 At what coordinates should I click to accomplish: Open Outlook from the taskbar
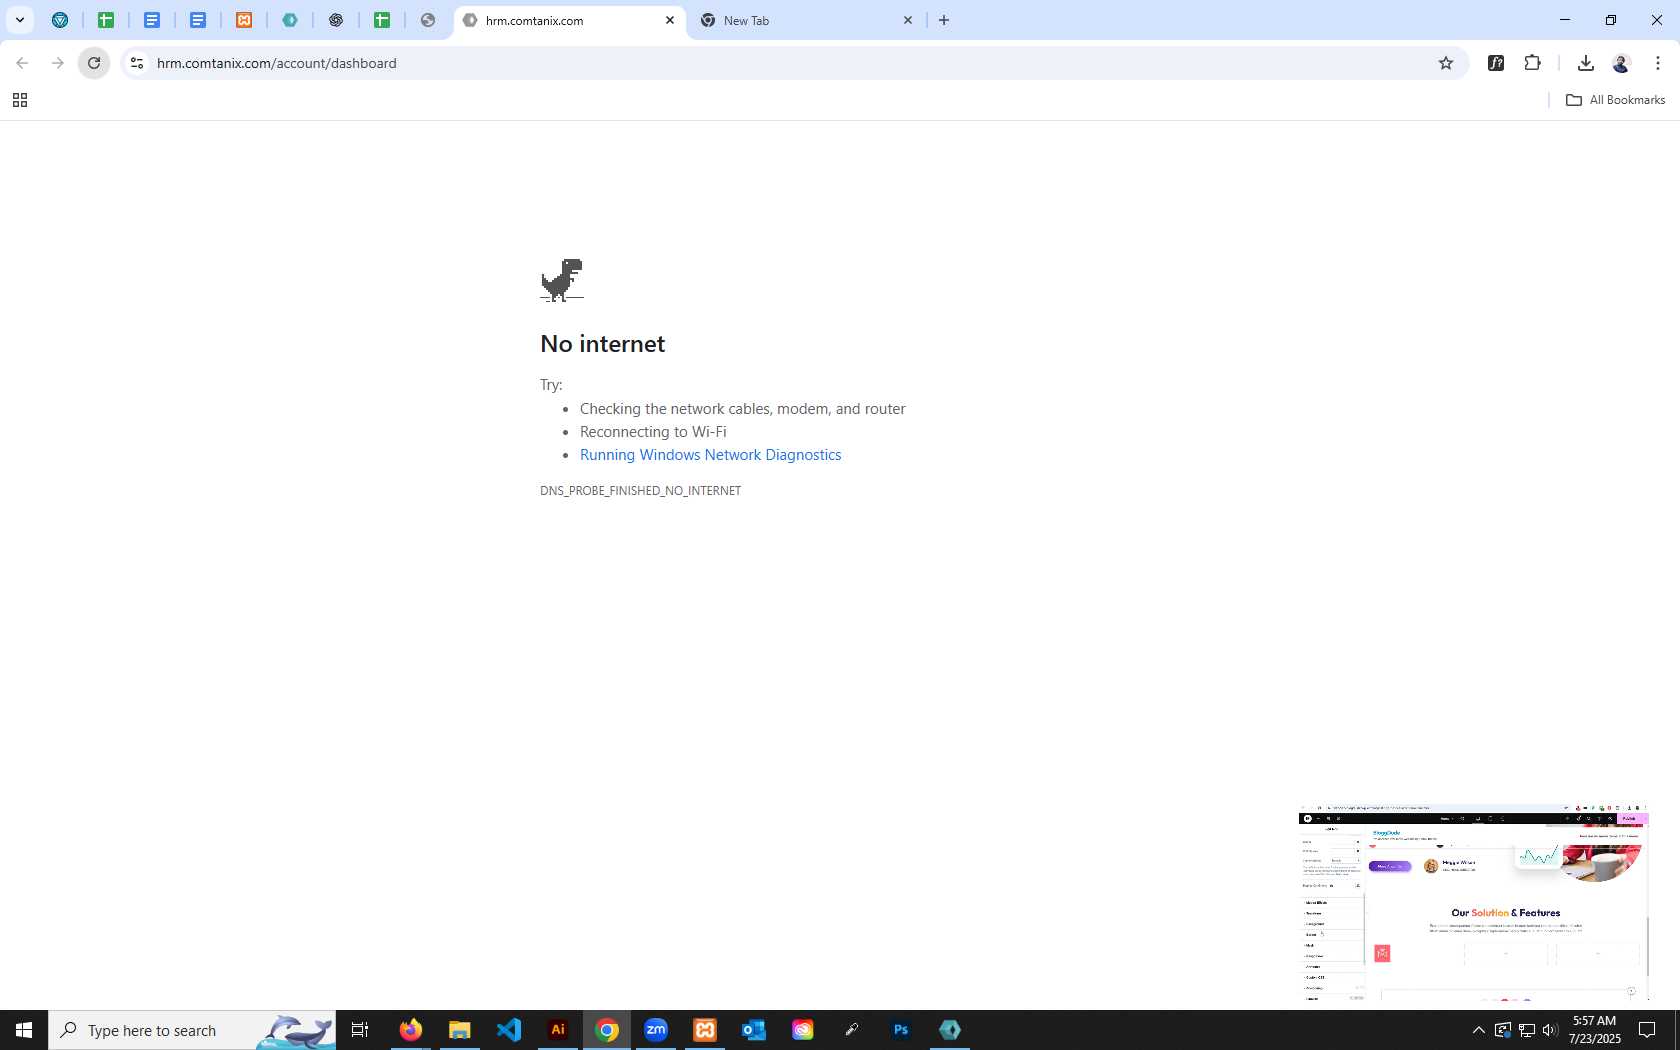pos(754,1030)
